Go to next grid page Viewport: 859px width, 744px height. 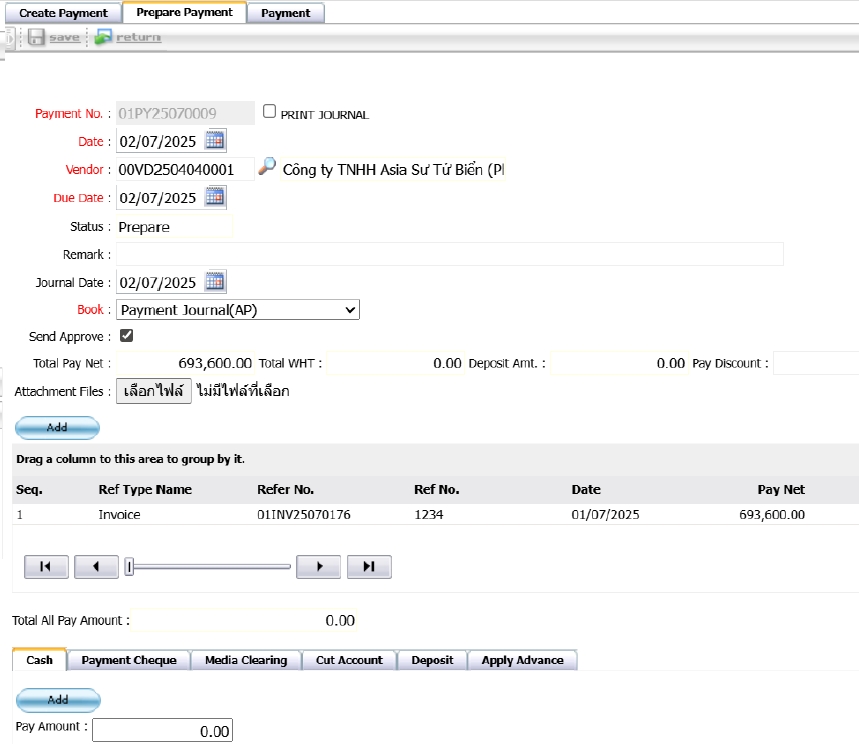(x=319, y=567)
